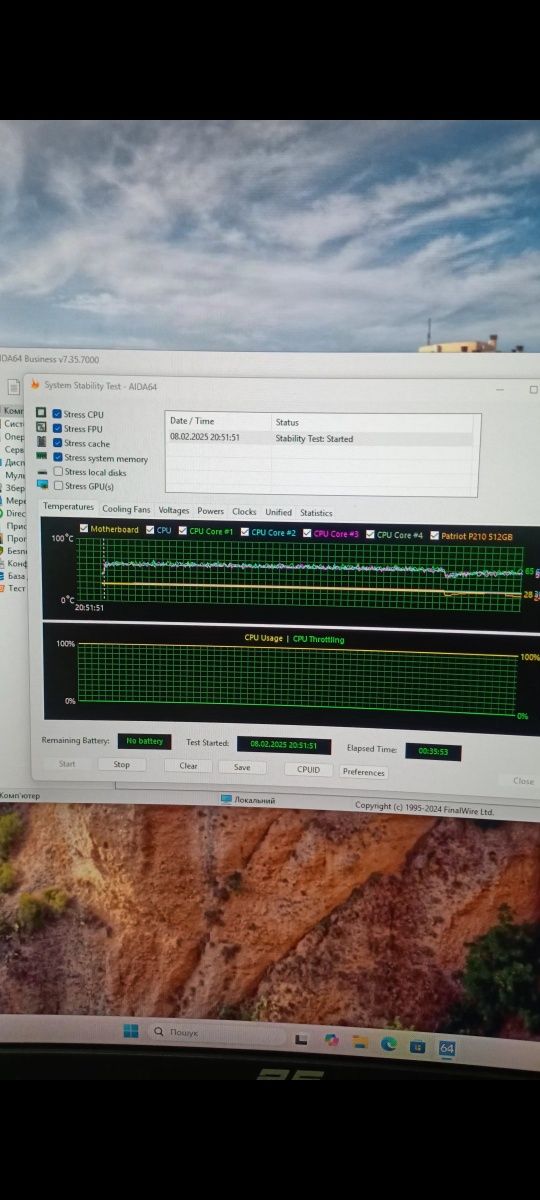Click the CPU chip icon beside Stress CPU
Image resolution: width=540 pixels, height=1200 pixels.
point(42,413)
